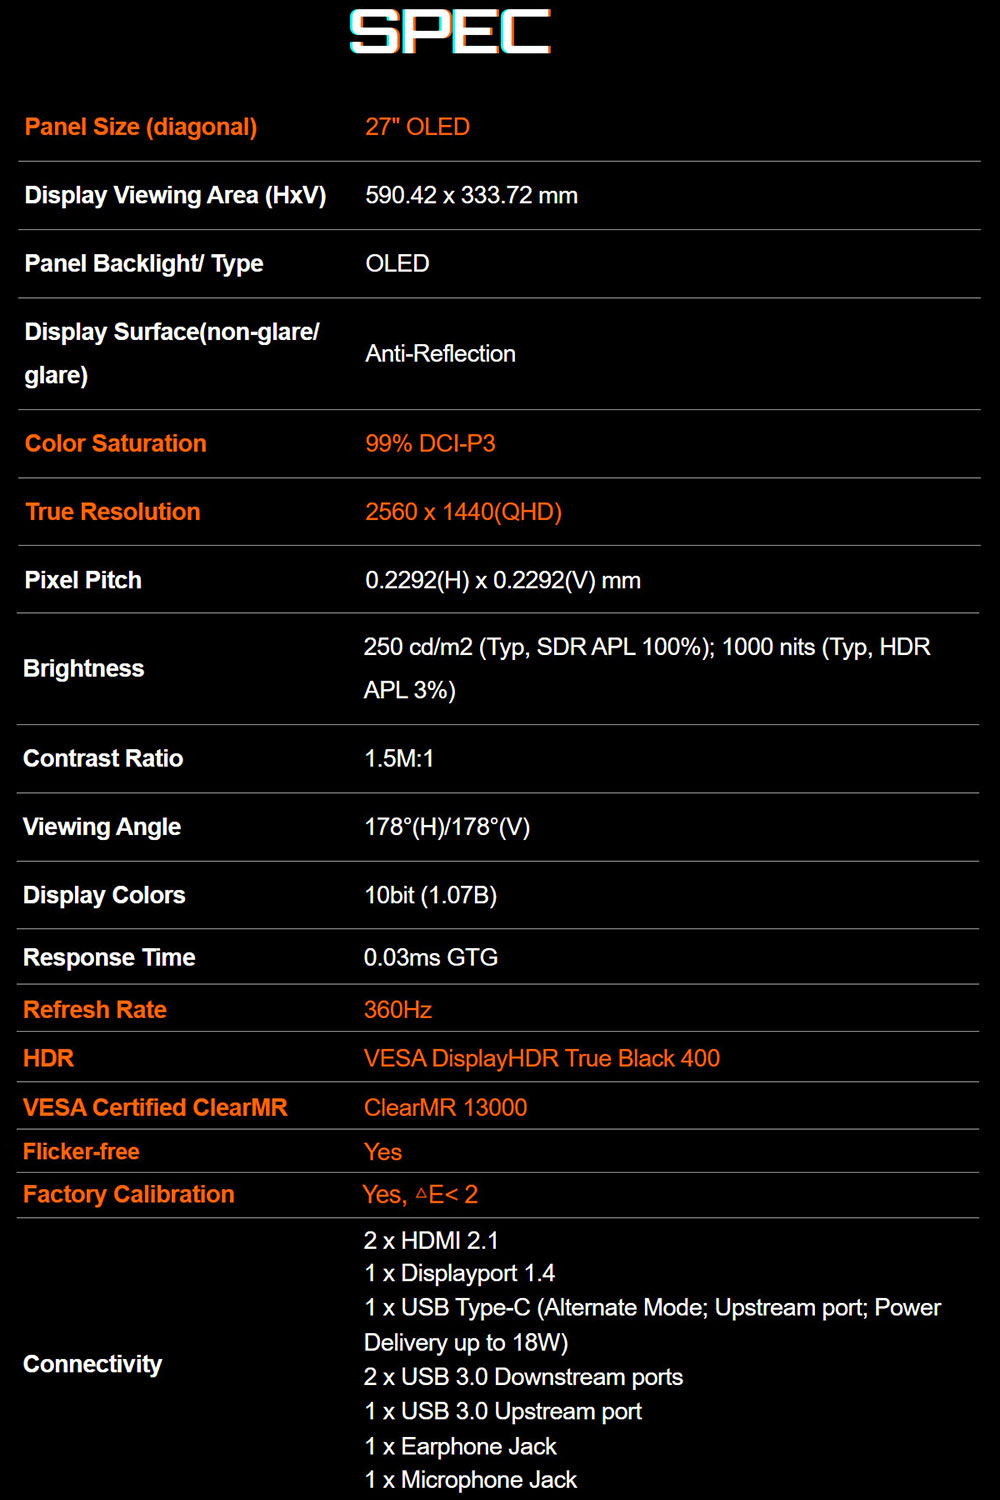Click the Panel Backlight/ Type label

[x=143, y=263]
